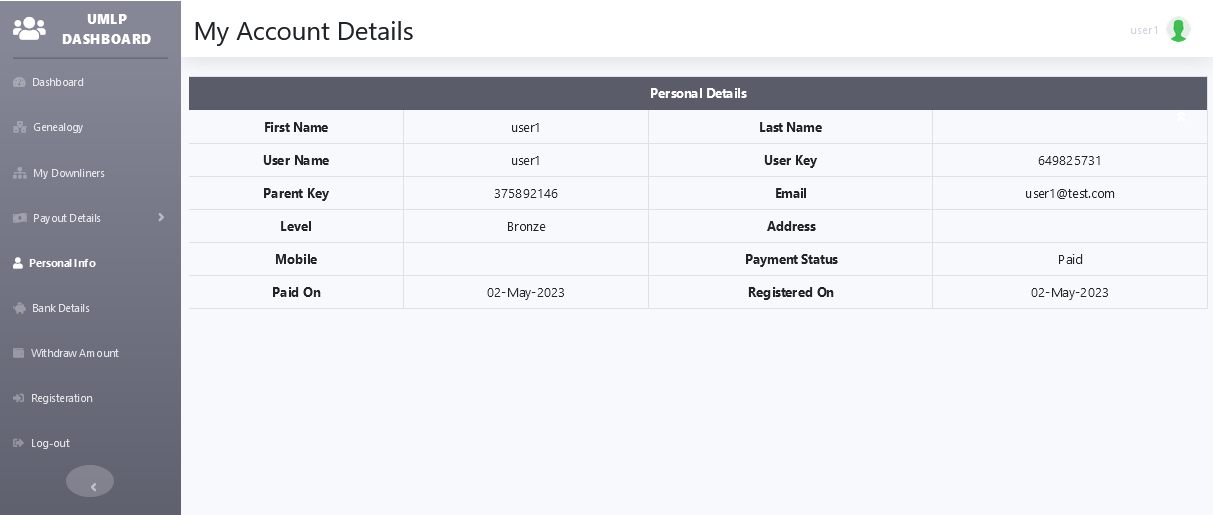Go to My Downliners page

[x=68, y=173]
